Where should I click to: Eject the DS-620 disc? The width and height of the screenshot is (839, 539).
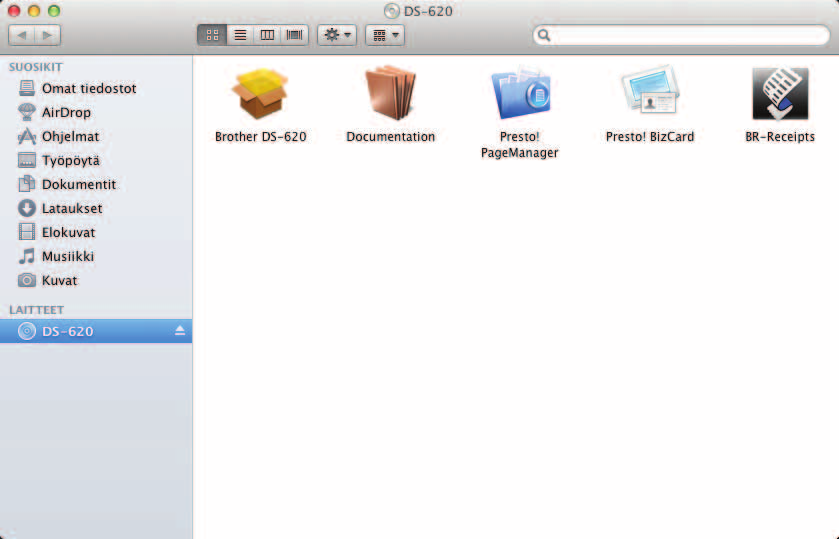tap(180, 331)
